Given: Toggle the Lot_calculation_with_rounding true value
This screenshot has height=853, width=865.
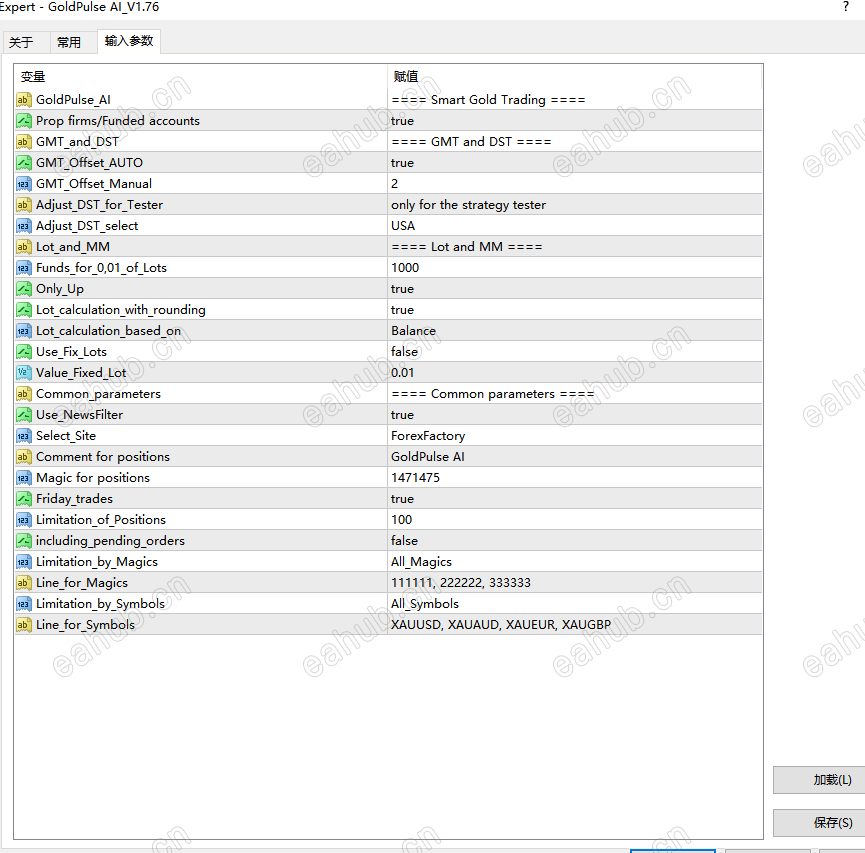Looking at the screenshot, I should [x=574, y=310].
